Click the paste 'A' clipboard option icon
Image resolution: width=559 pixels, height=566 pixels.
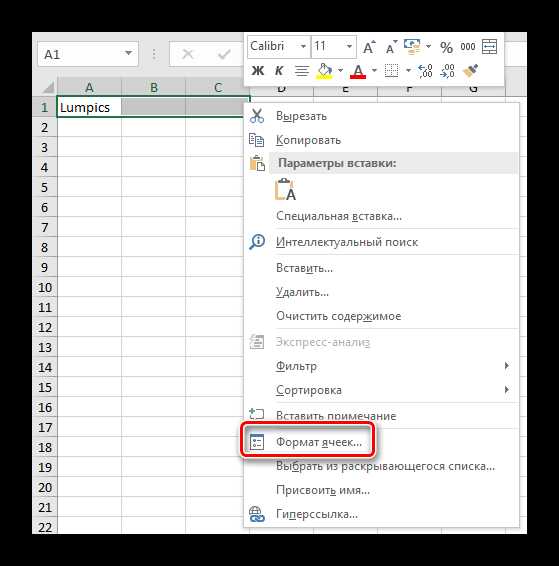tap(285, 189)
